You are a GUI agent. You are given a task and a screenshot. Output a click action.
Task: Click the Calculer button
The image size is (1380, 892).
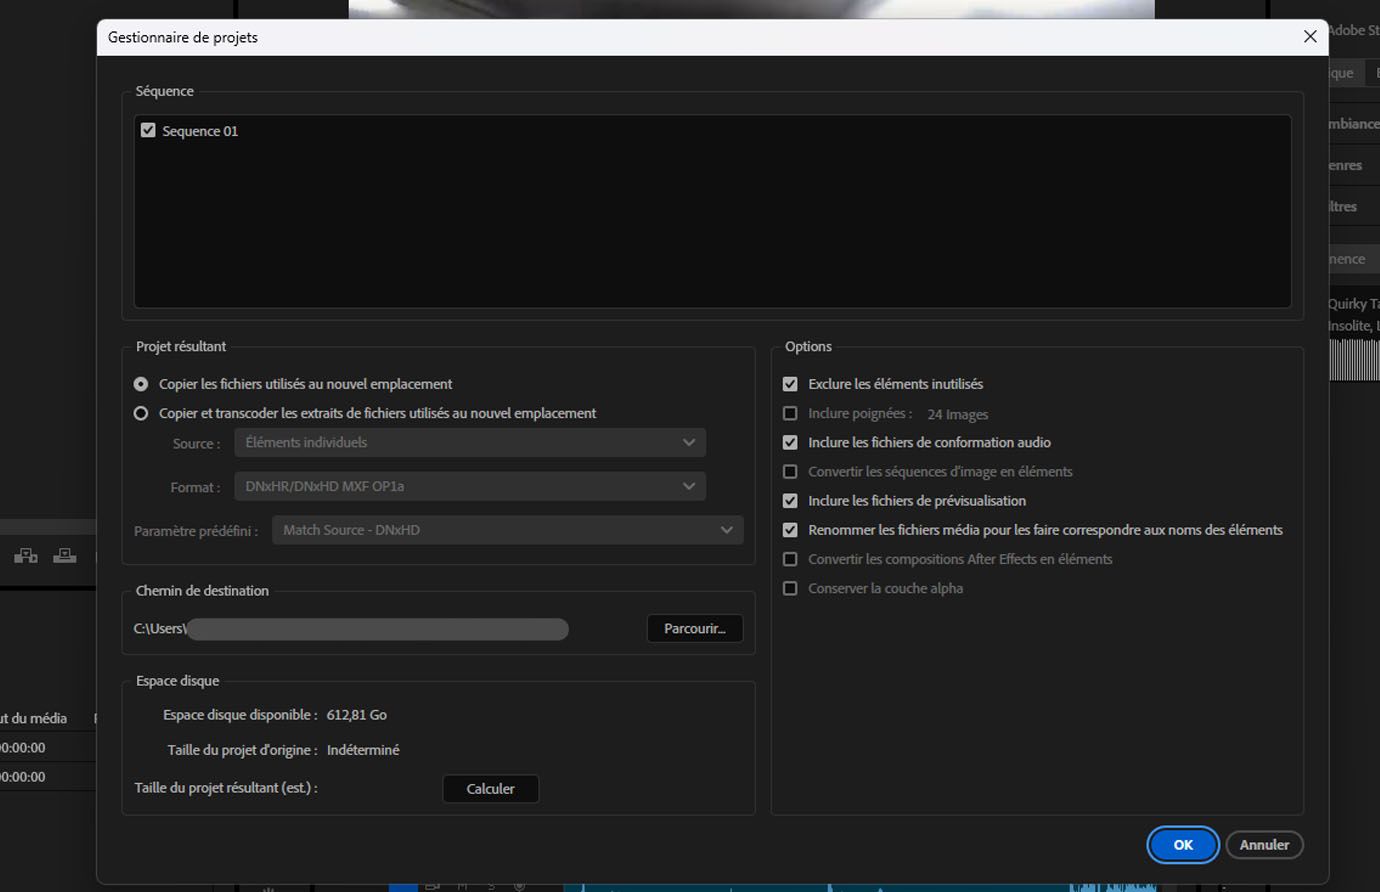click(x=491, y=789)
